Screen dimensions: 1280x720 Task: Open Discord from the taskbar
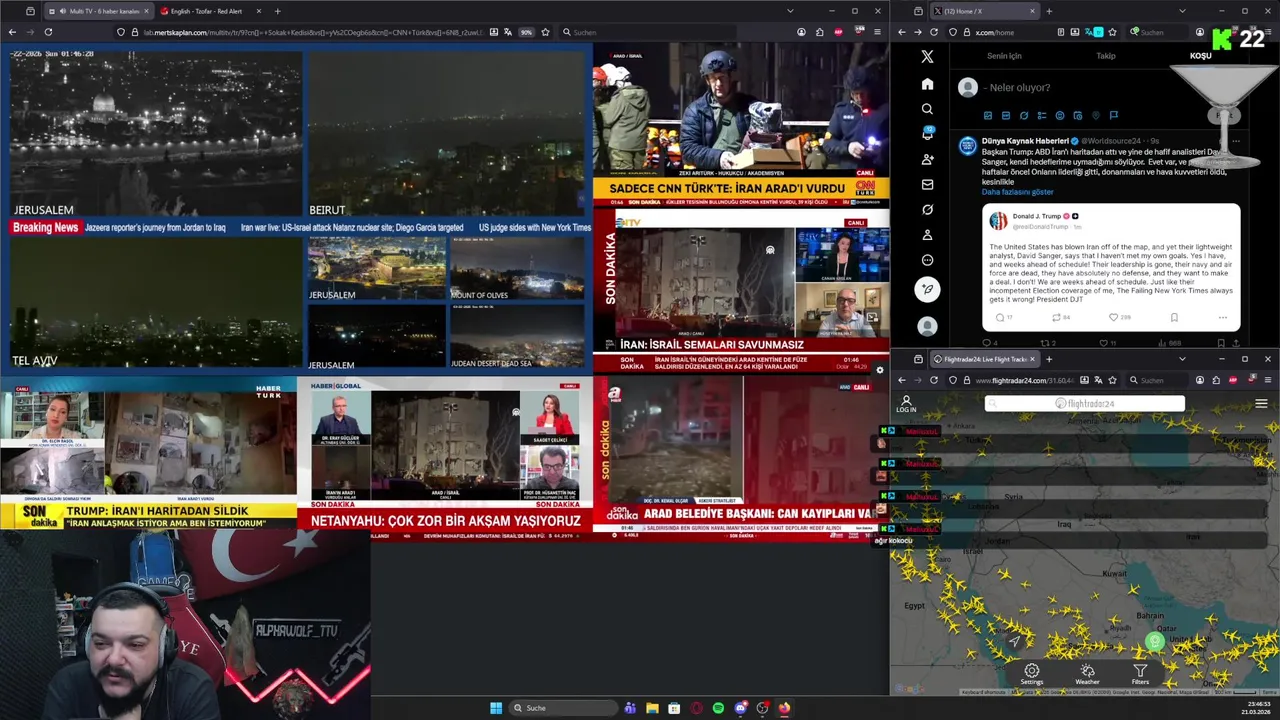740,708
